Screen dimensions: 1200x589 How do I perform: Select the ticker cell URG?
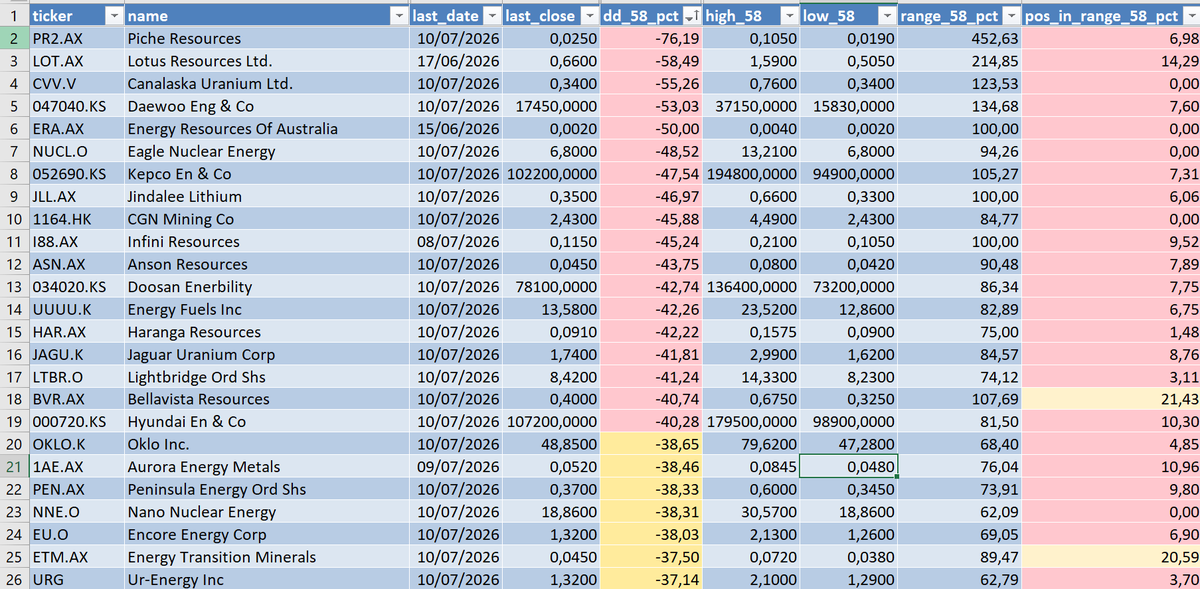[77, 580]
